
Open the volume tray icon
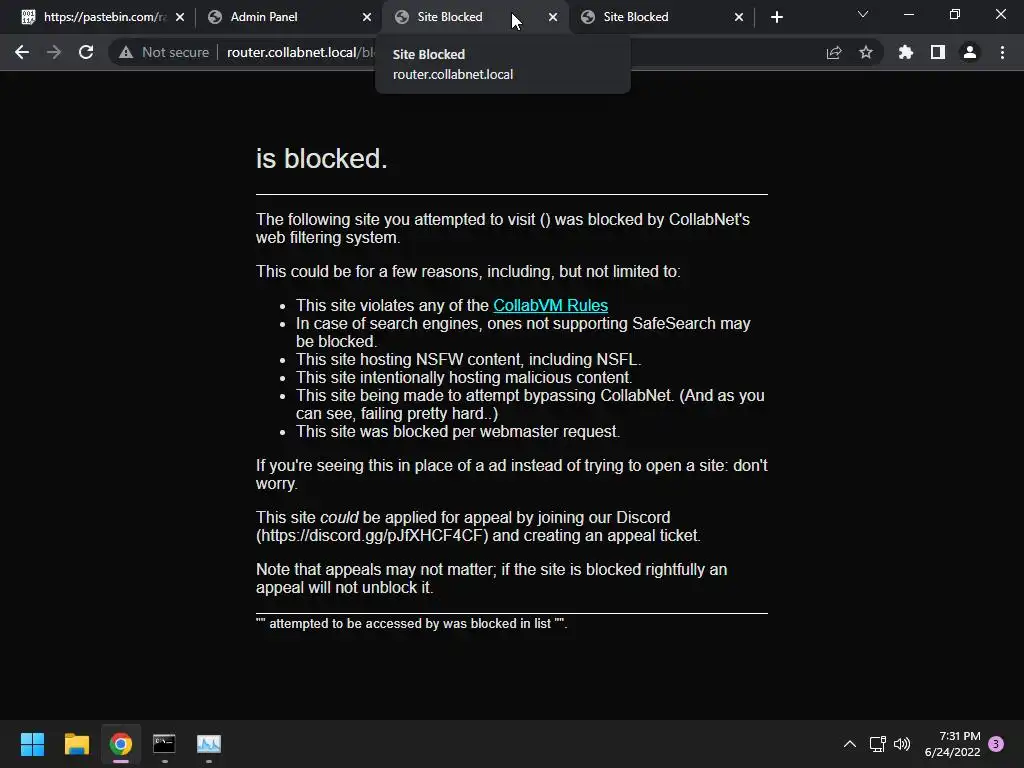click(902, 744)
